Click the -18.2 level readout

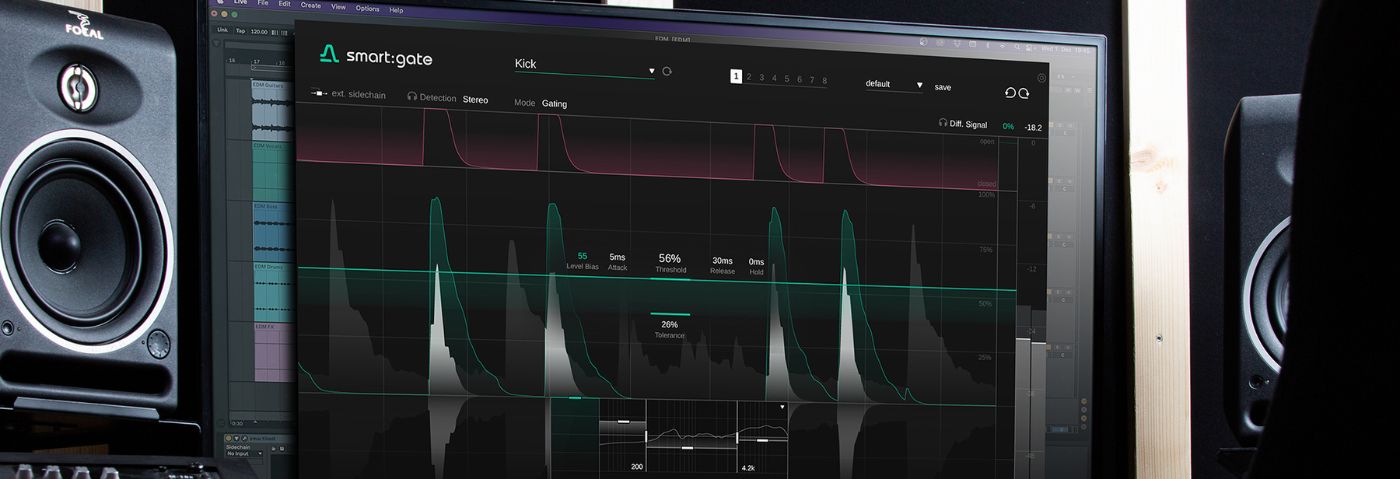coord(1033,128)
